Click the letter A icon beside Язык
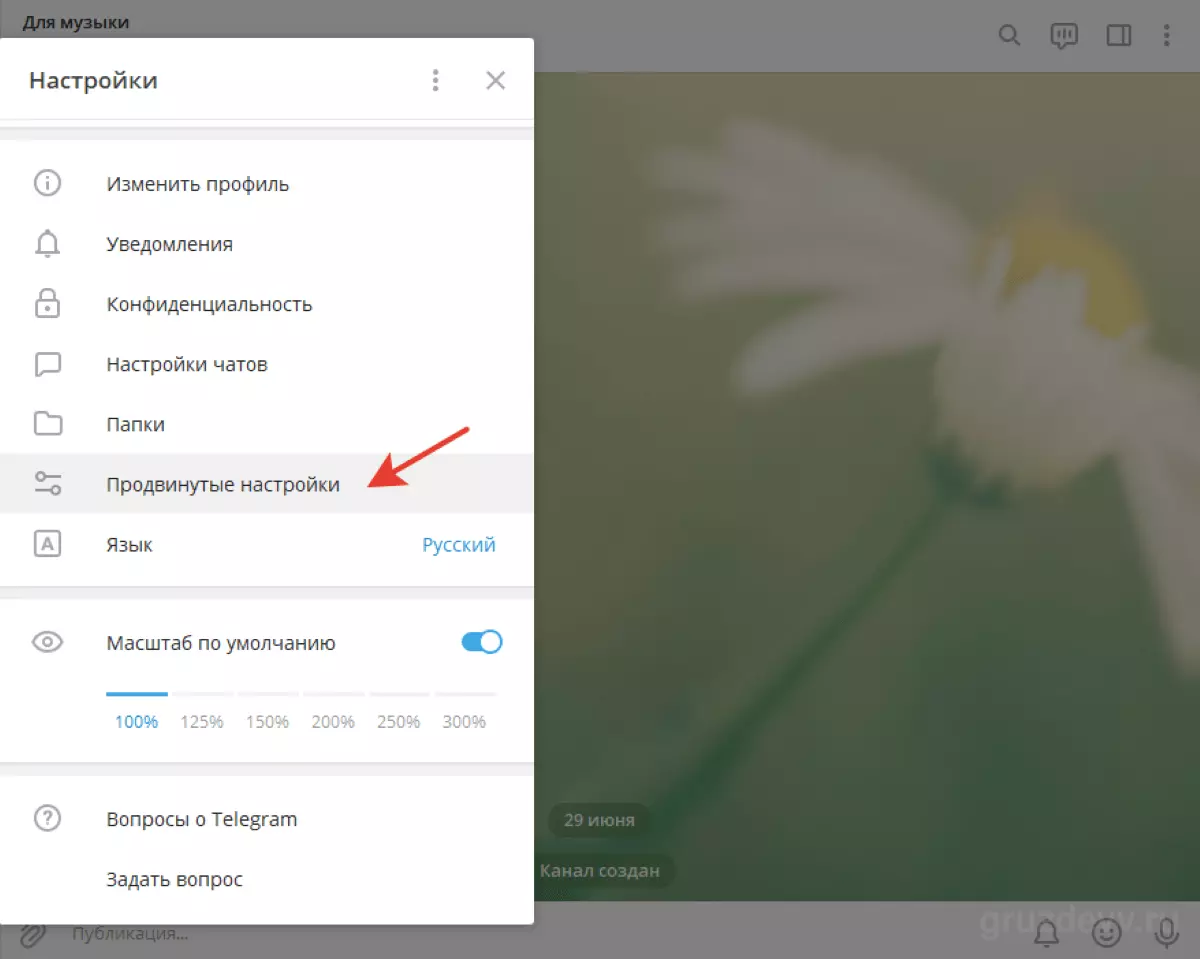The width and height of the screenshot is (1200, 959). [x=48, y=544]
